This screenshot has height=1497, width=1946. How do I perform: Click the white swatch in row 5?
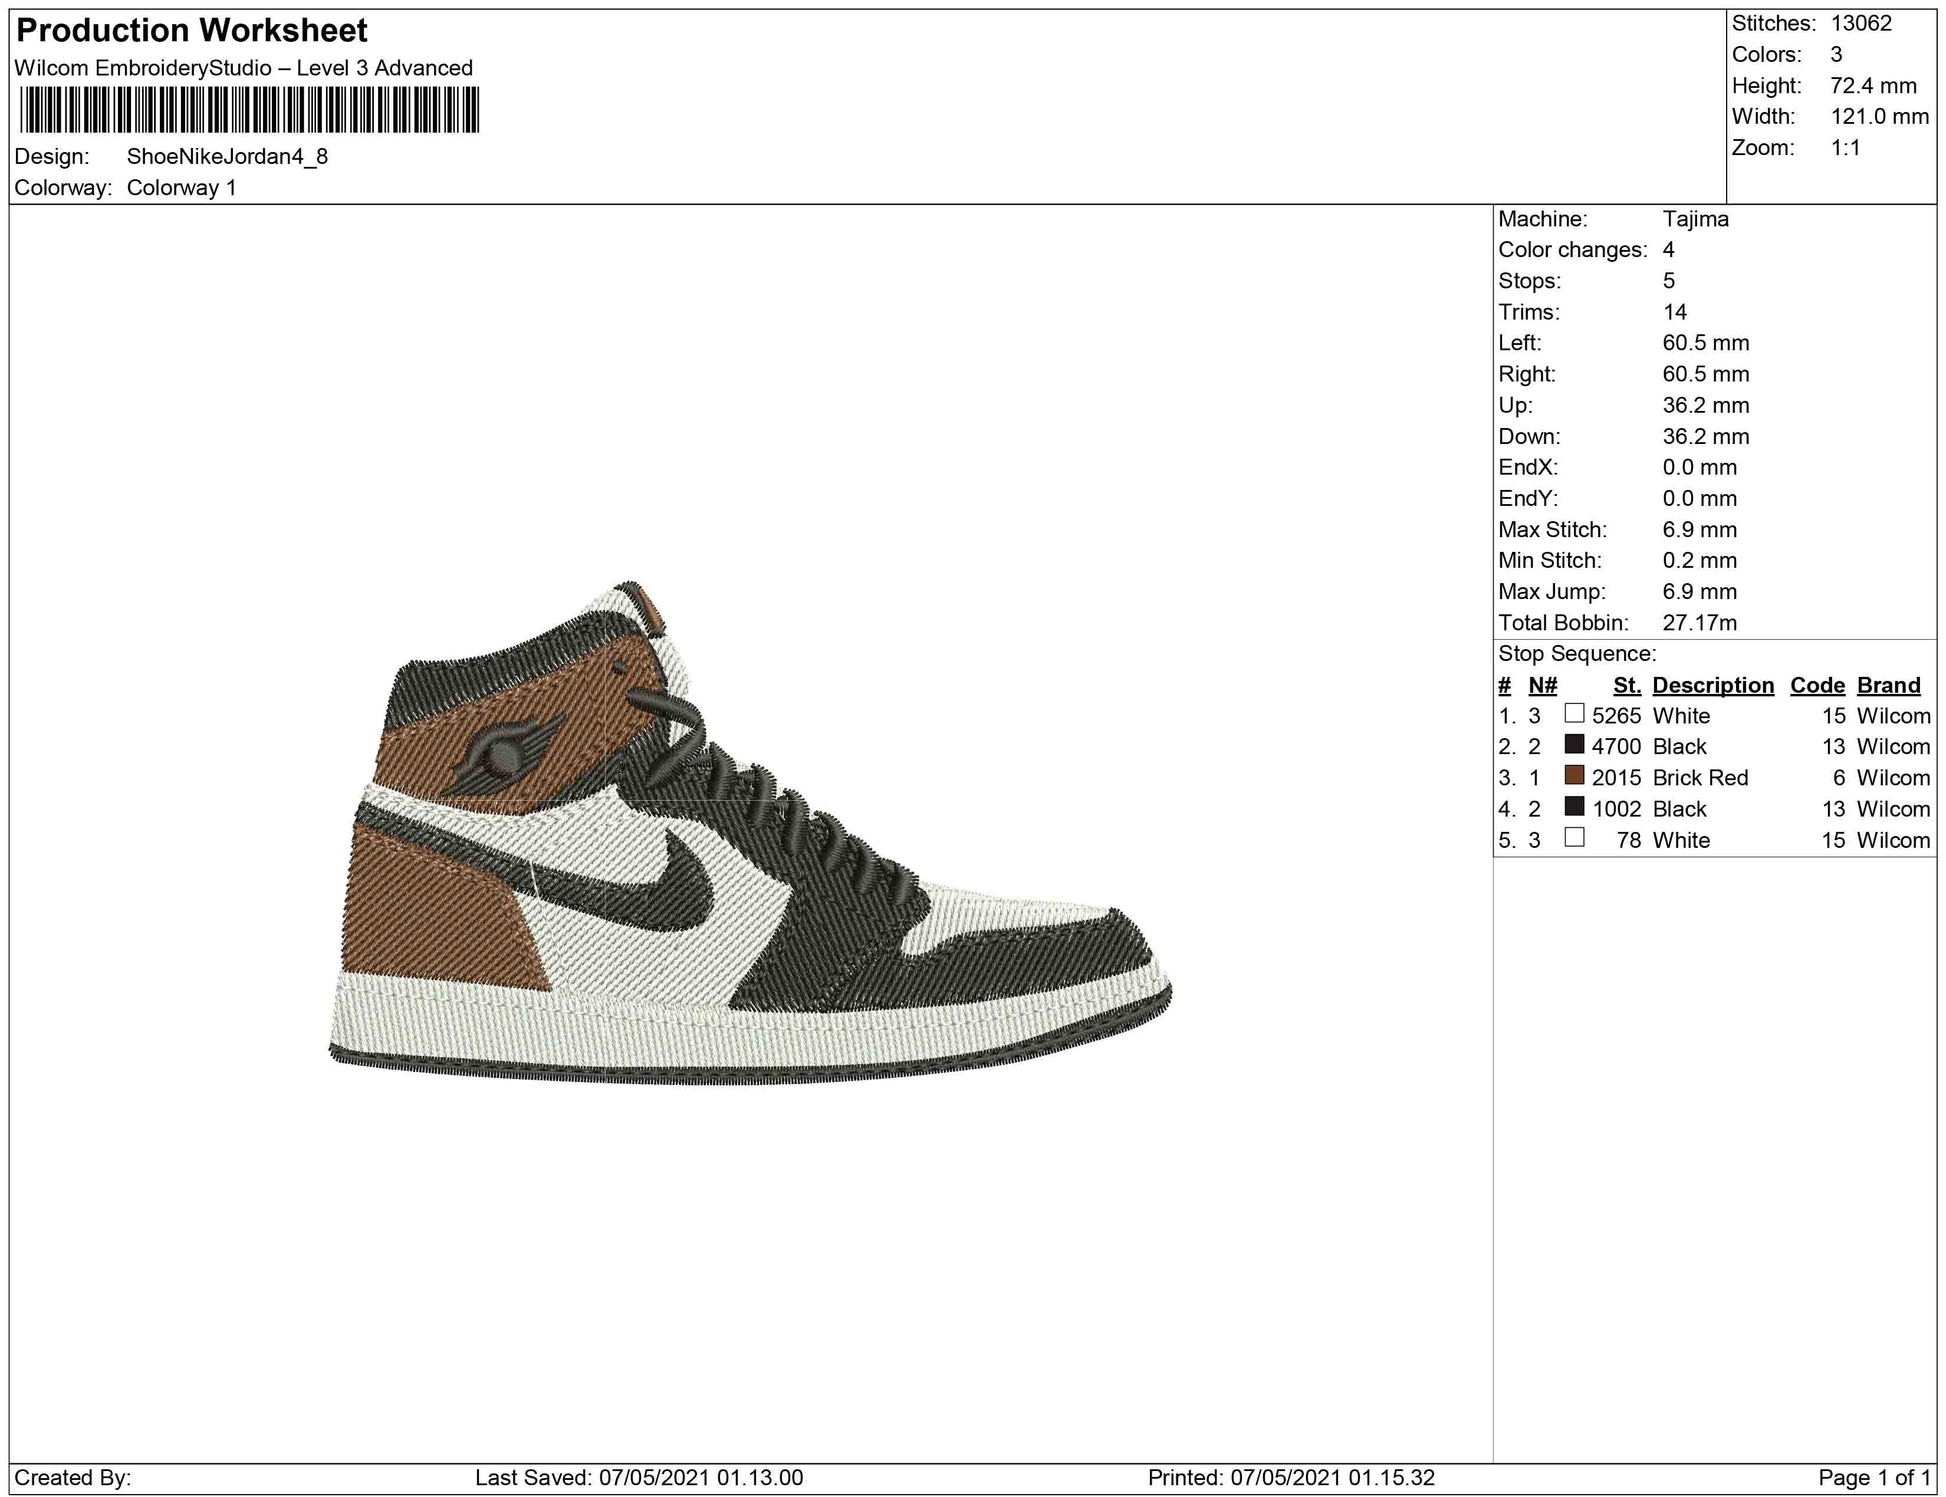pyautogui.click(x=1574, y=838)
